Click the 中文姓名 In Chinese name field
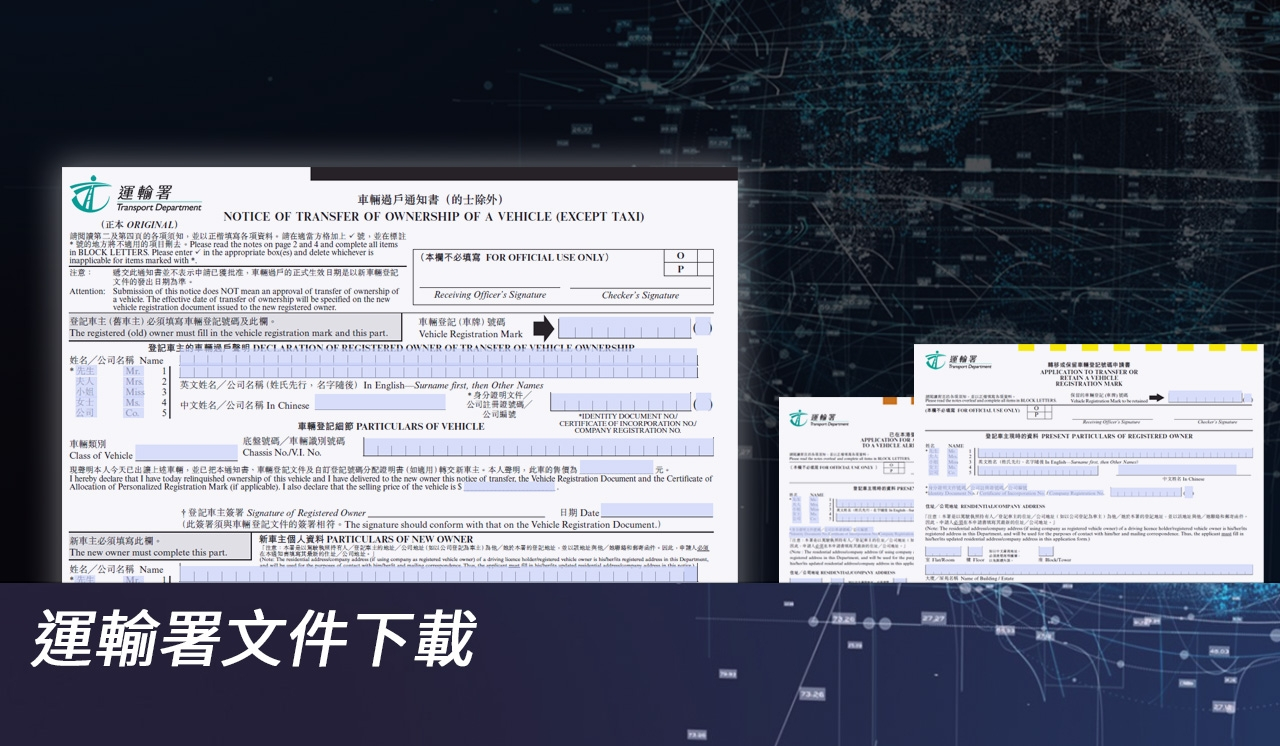Viewport: 1280px width, 746px height. coord(380,403)
